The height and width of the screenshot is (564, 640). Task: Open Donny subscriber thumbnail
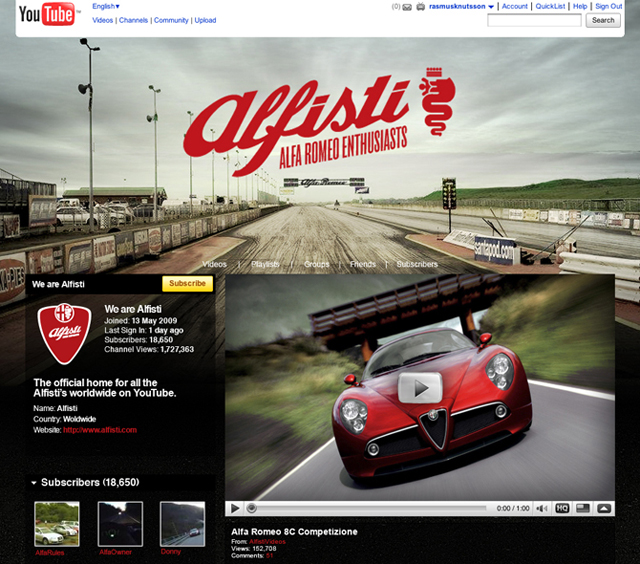tap(182, 524)
